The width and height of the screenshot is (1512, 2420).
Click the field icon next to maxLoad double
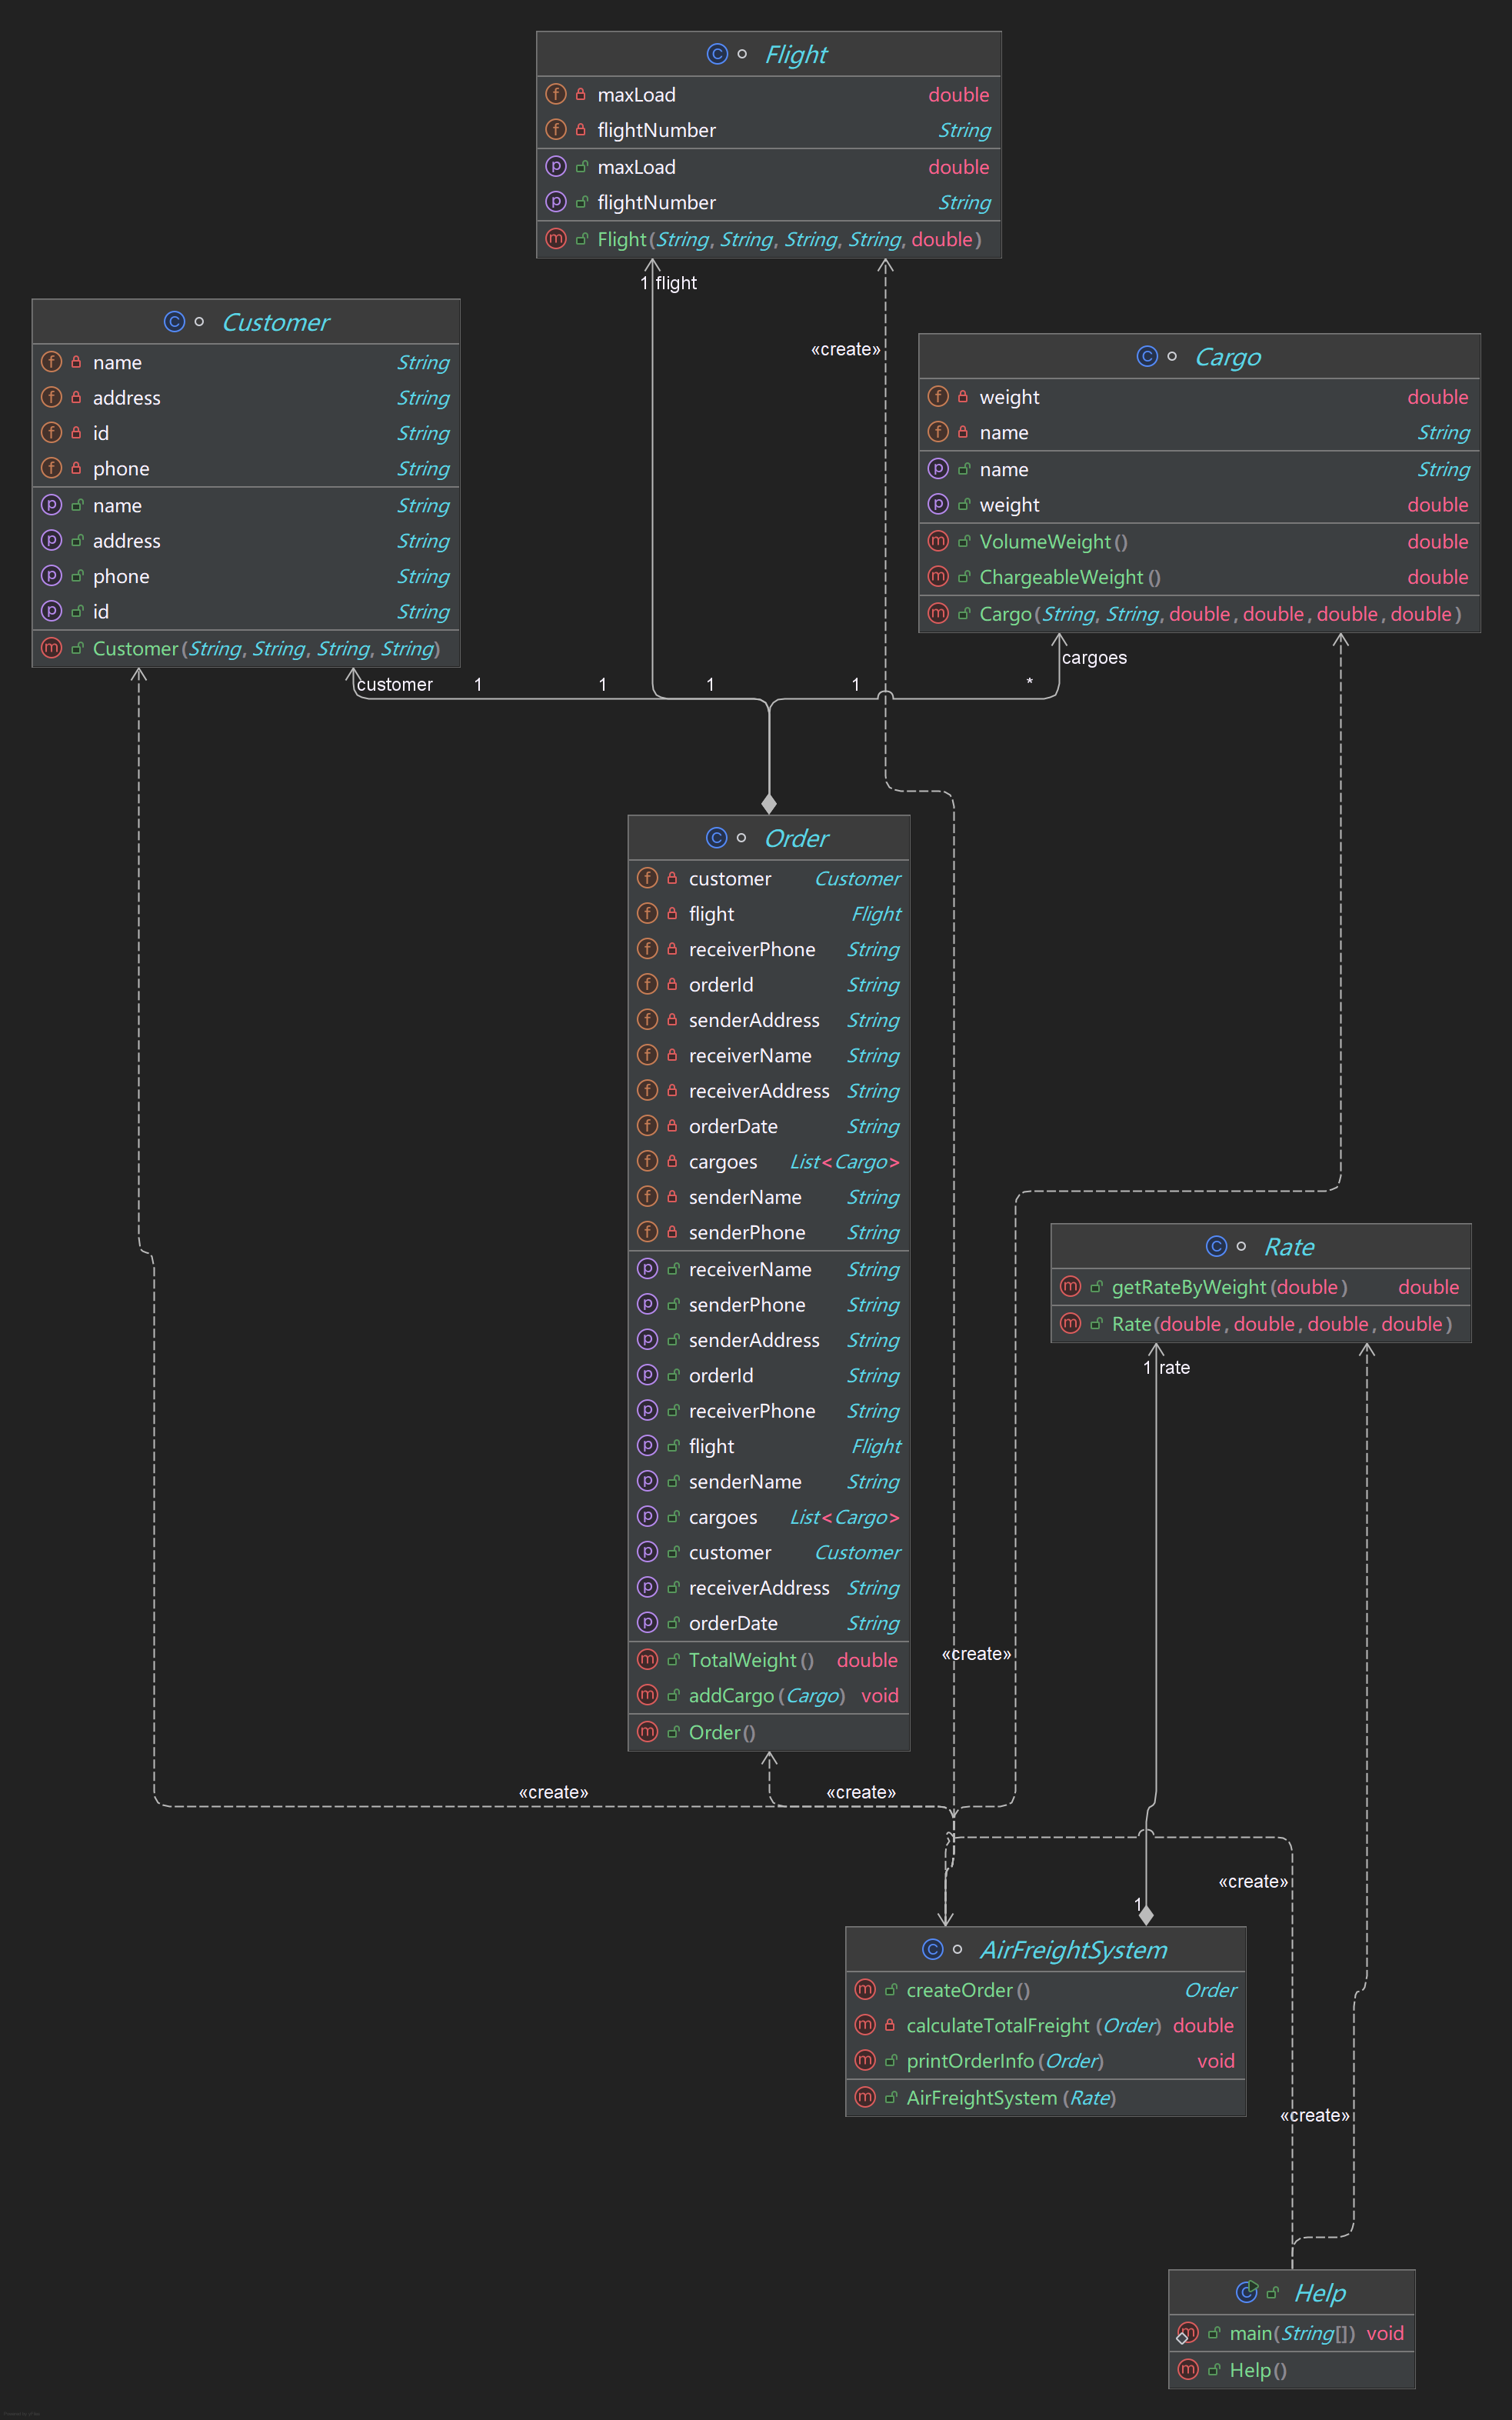[x=556, y=94]
